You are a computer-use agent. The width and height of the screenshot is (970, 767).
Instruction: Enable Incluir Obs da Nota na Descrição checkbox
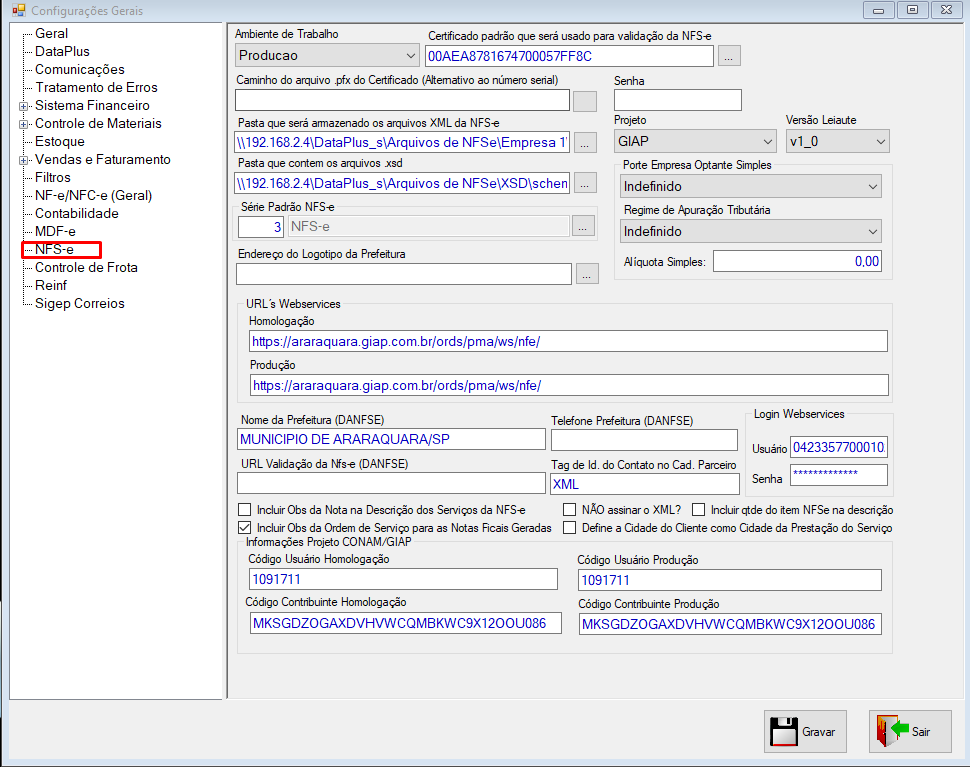pyautogui.click(x=244, y=510)
